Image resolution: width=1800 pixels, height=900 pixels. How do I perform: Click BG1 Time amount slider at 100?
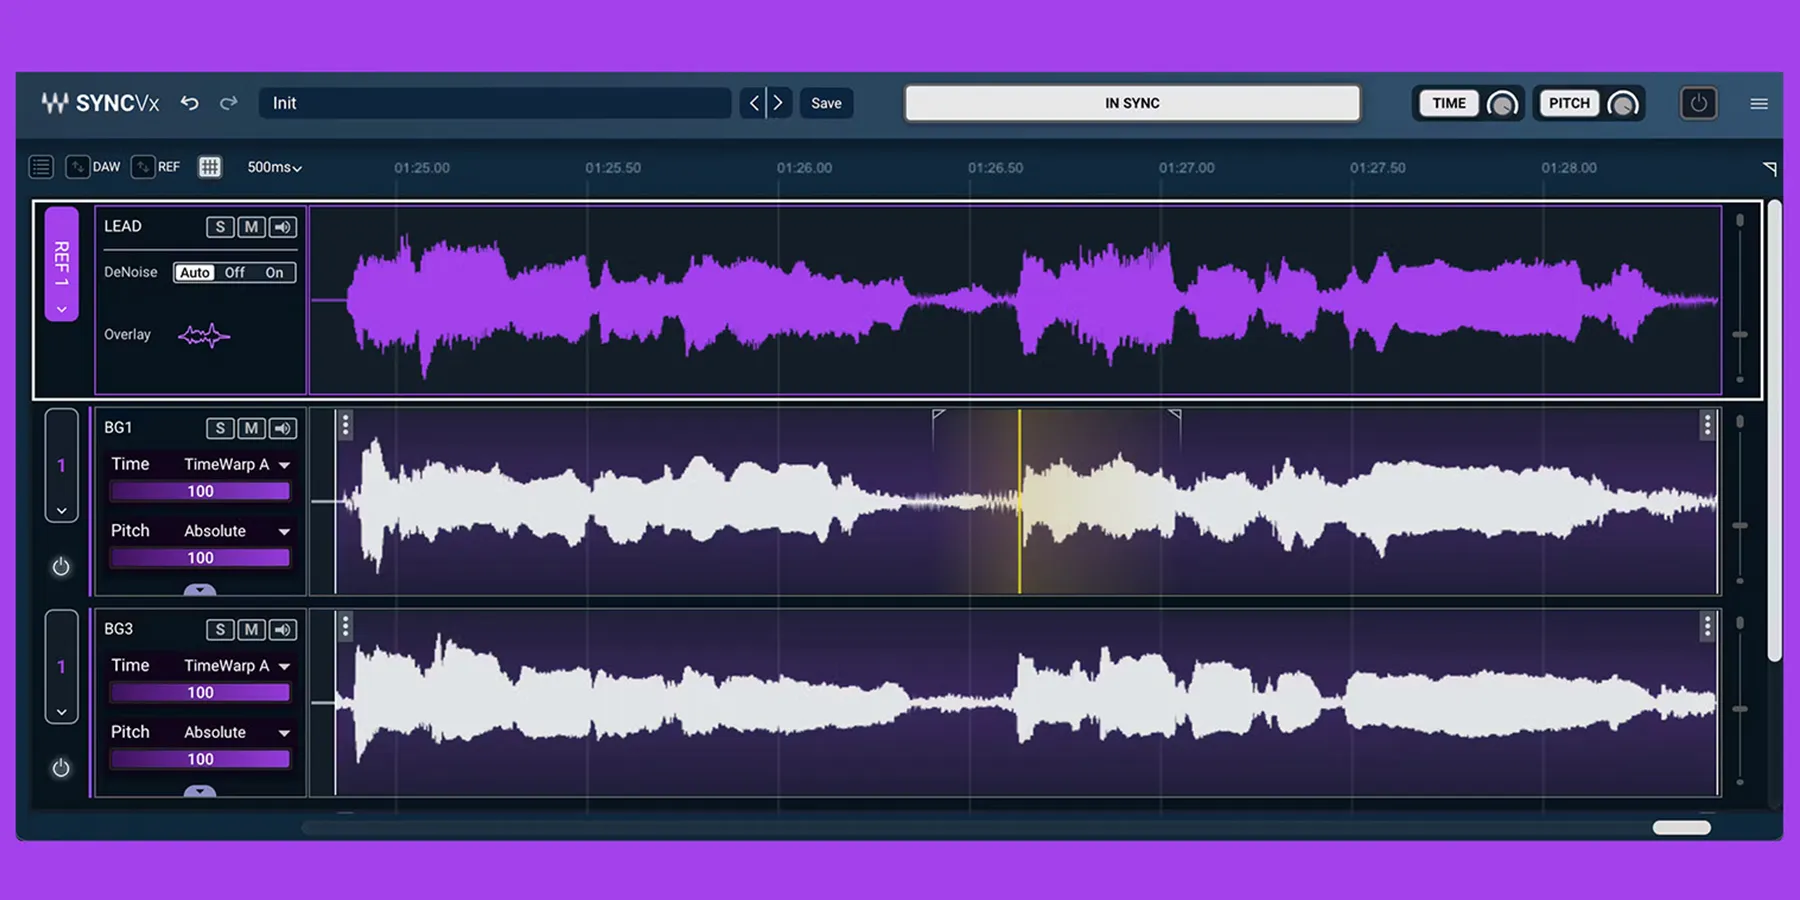click(200, 491)
